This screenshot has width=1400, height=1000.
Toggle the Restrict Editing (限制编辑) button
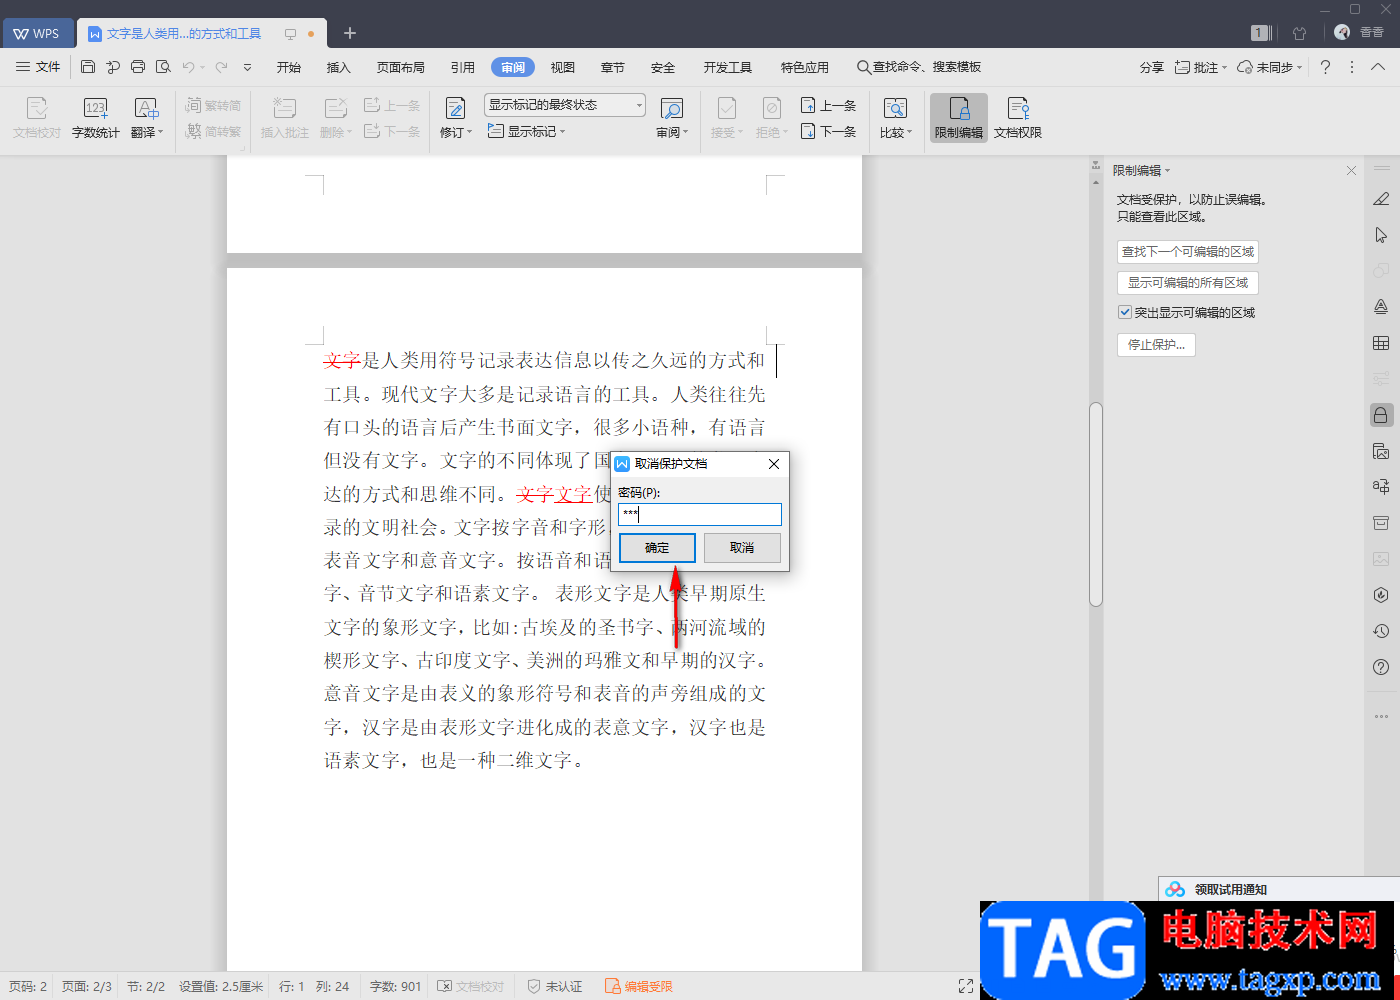[959, 118]
